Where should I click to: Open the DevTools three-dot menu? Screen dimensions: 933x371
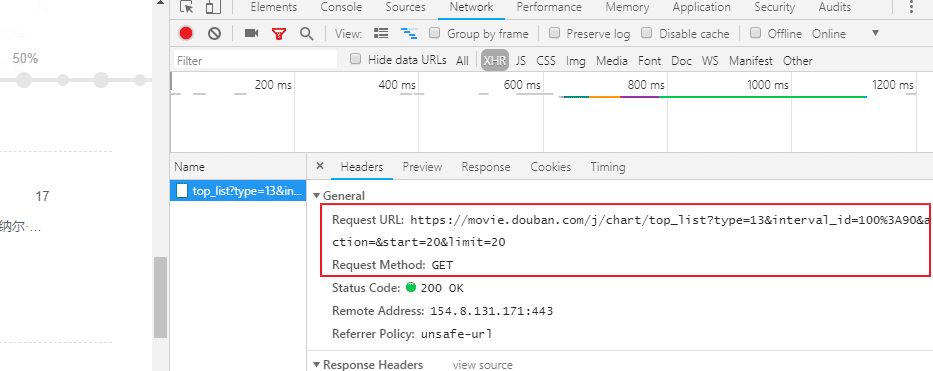[912, 7]
